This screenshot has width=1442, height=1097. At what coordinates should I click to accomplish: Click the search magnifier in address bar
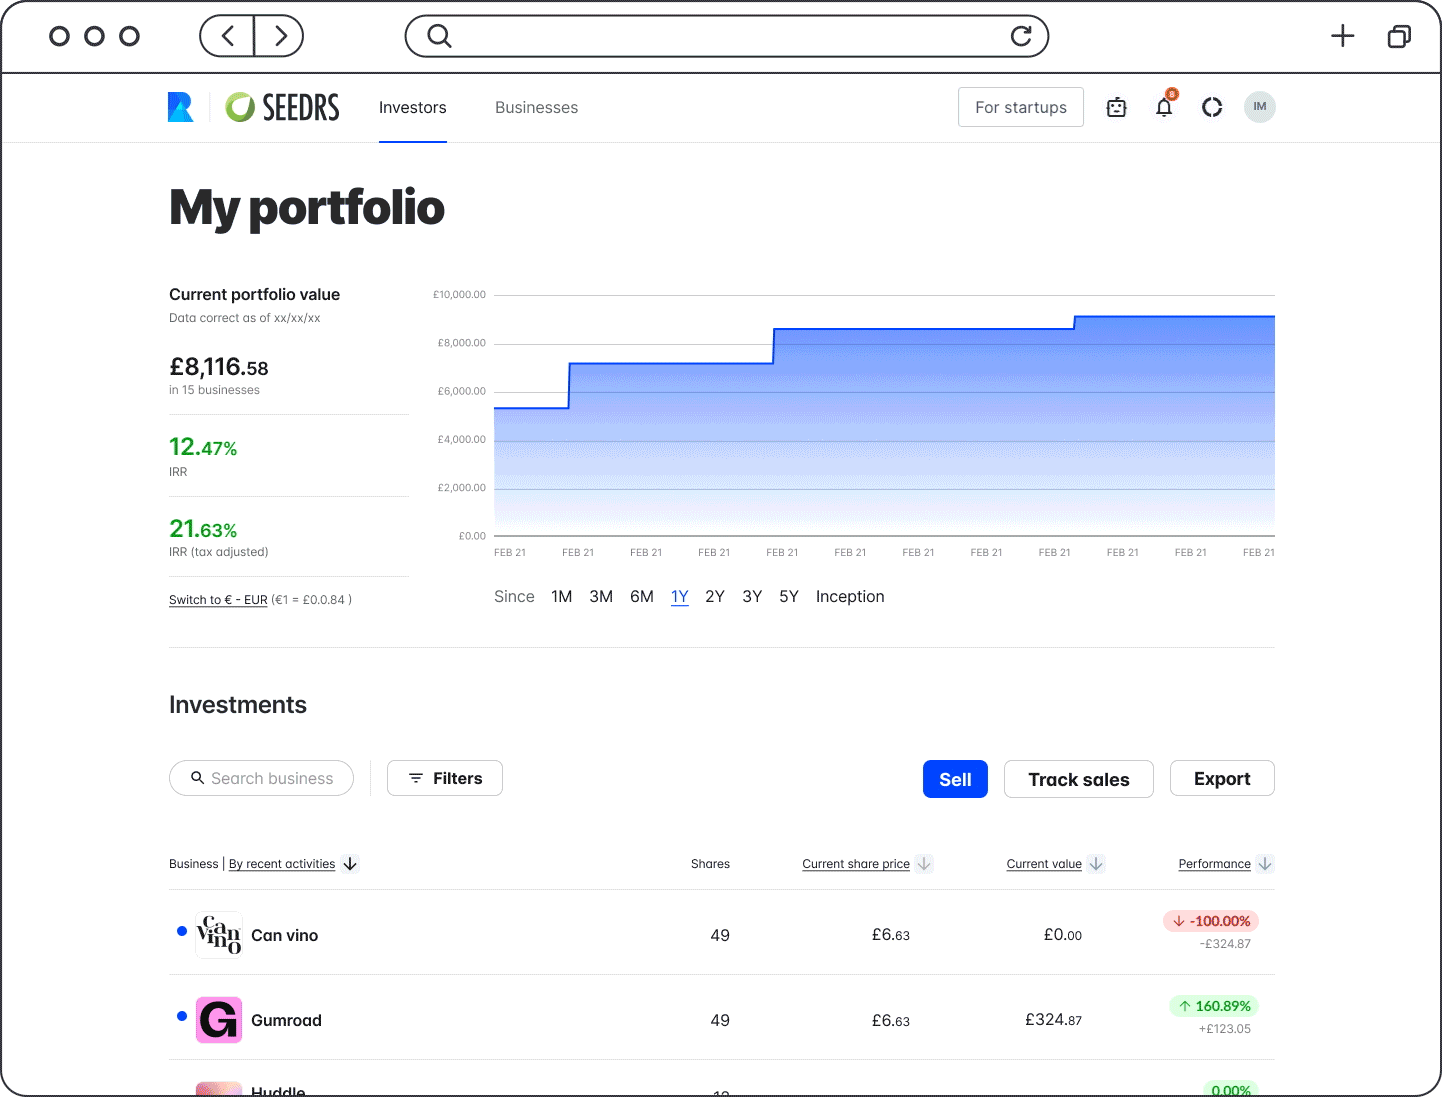coord(439,36)
